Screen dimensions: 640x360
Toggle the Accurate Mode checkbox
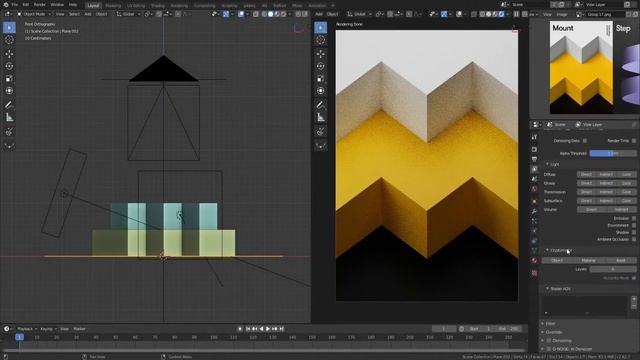click(x=634, y=278)
